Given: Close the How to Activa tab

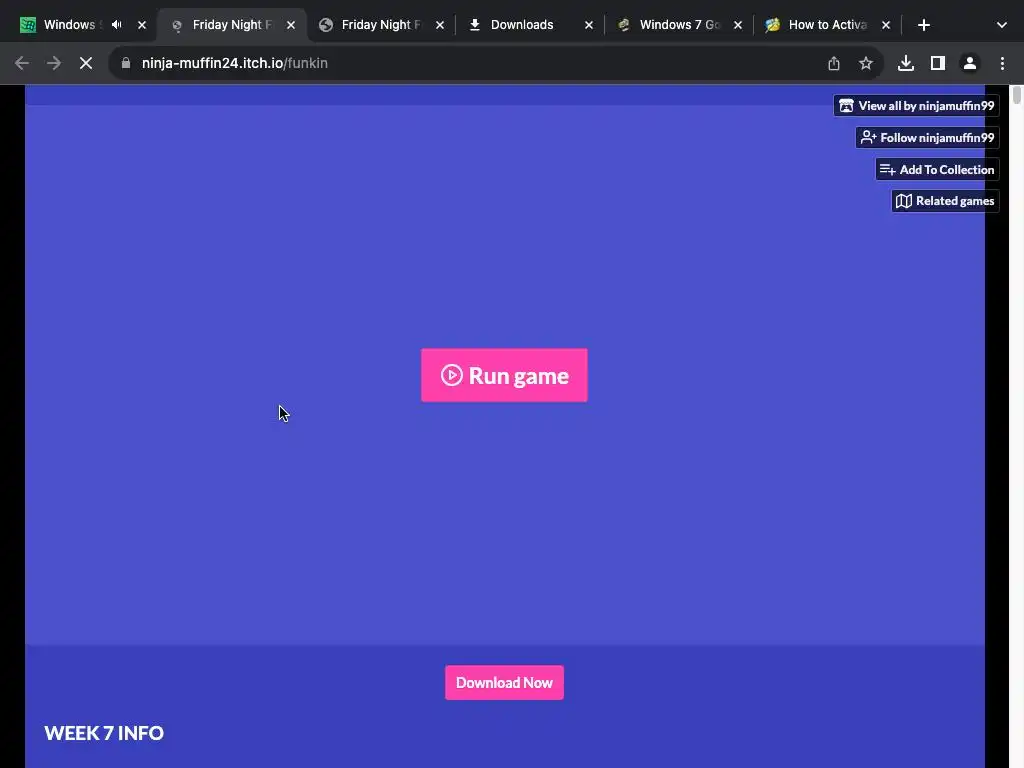Looking at the screenshot, I should [886, 25].
